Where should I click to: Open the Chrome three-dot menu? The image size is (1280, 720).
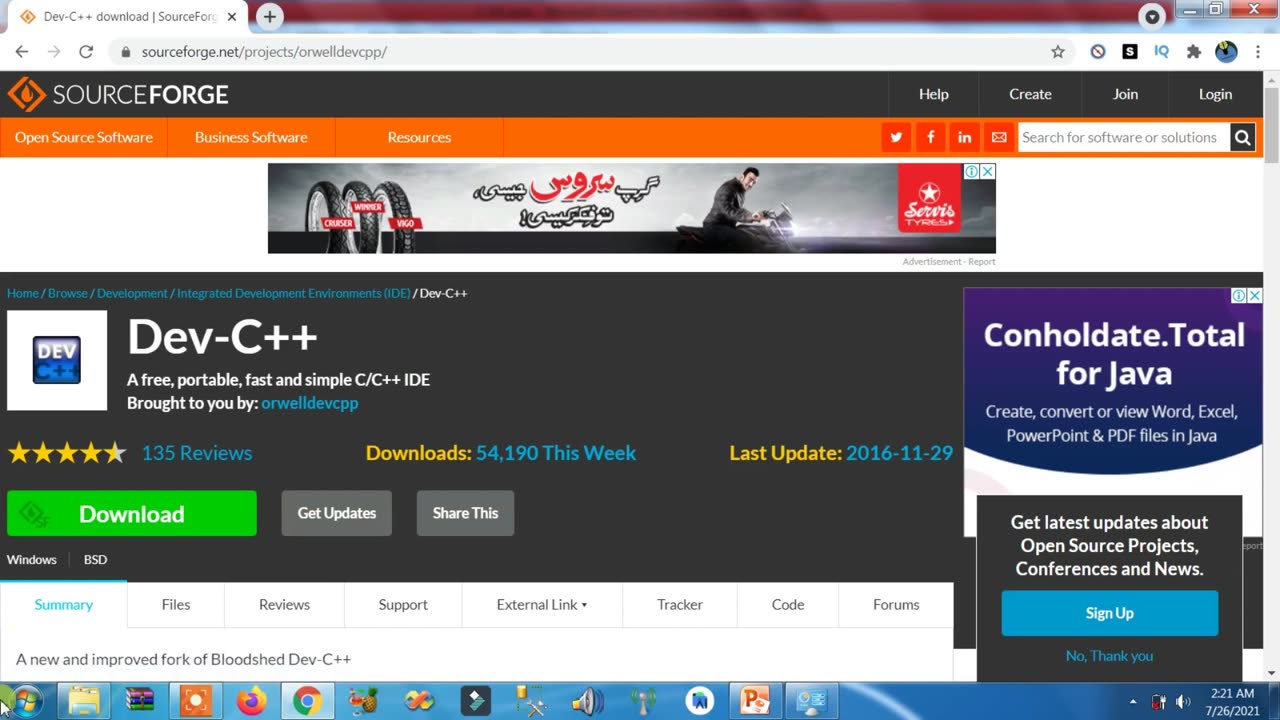[x=1258, y=52]
